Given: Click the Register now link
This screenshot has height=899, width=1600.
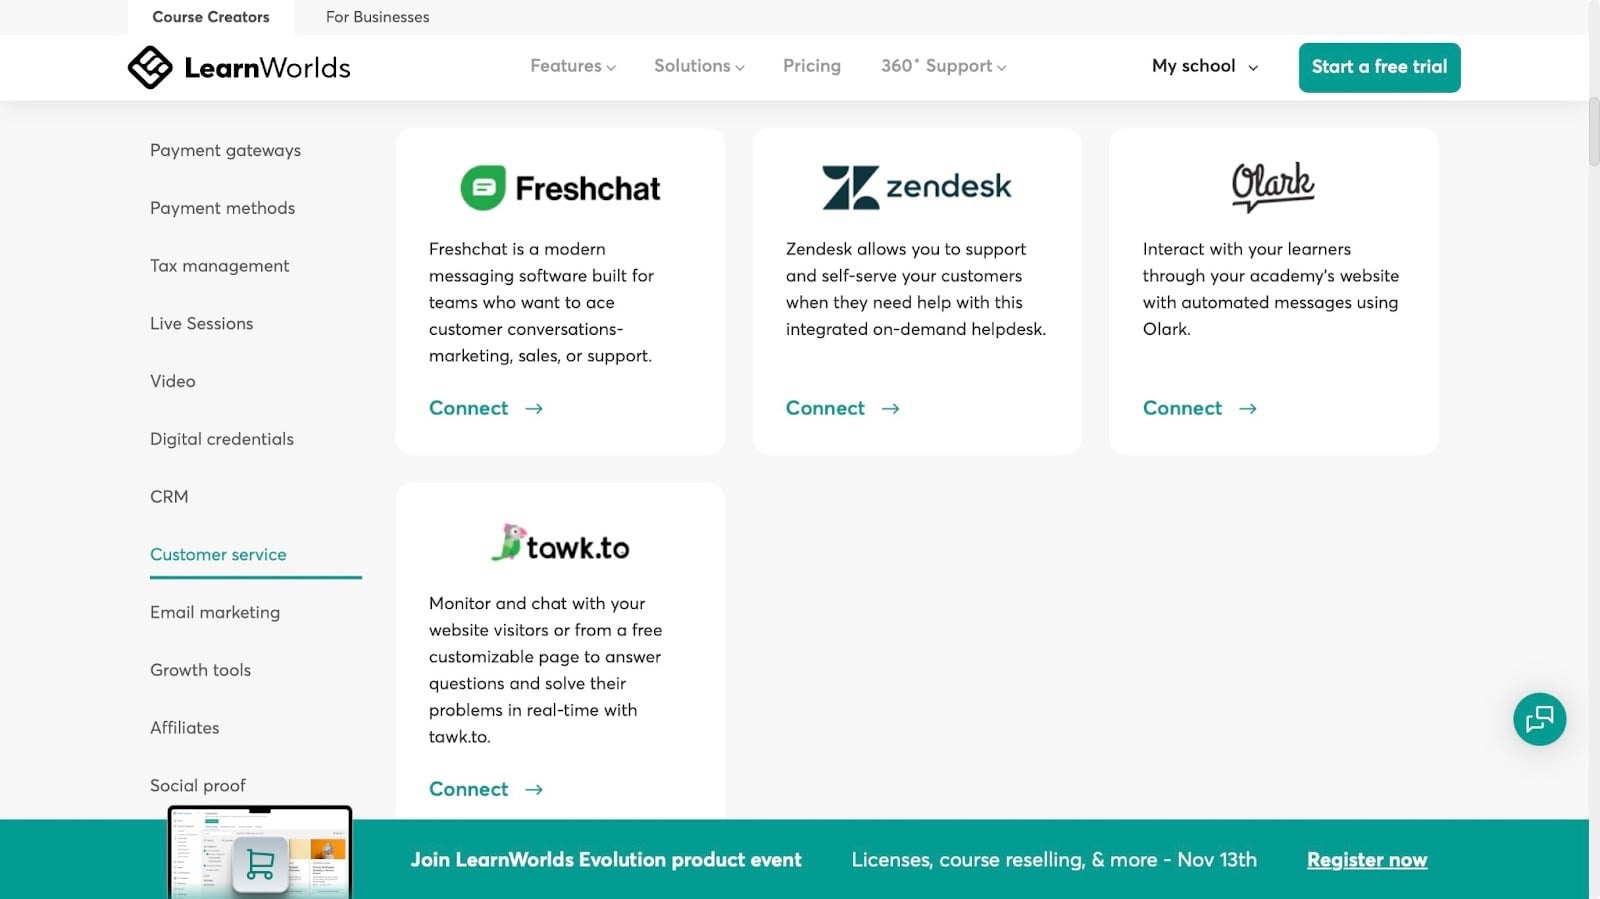Looking at the screenshot, I should 1367,860.
